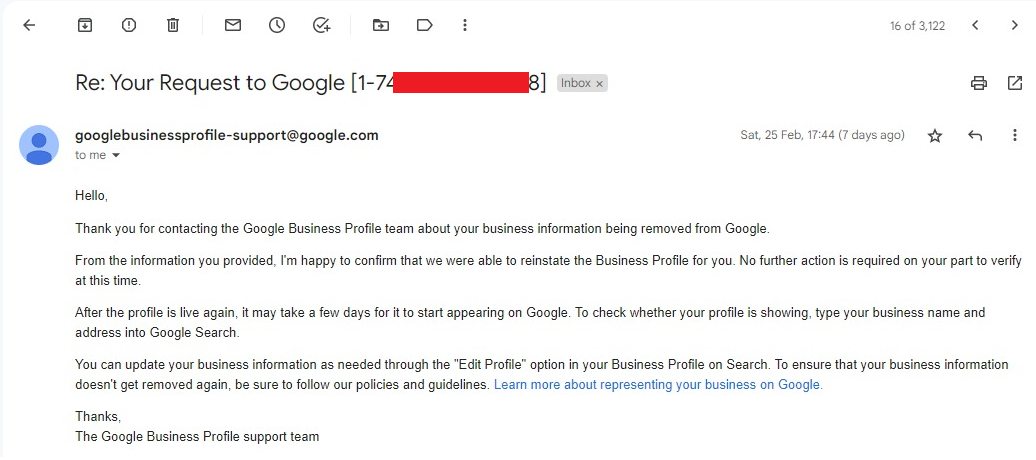
Task: Remove the Inbox label from conversation
Action: tap(600, 84)
